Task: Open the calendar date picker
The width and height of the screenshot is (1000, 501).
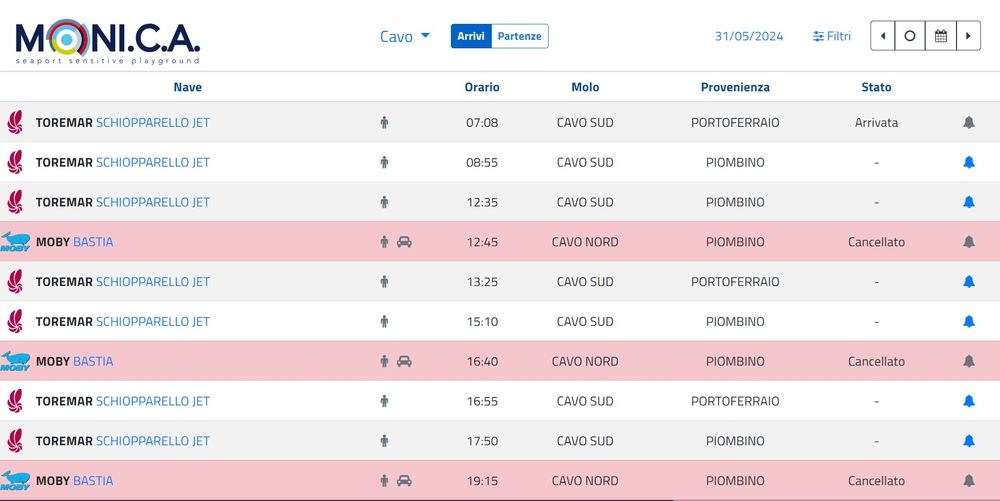Action: click(940, 36)
